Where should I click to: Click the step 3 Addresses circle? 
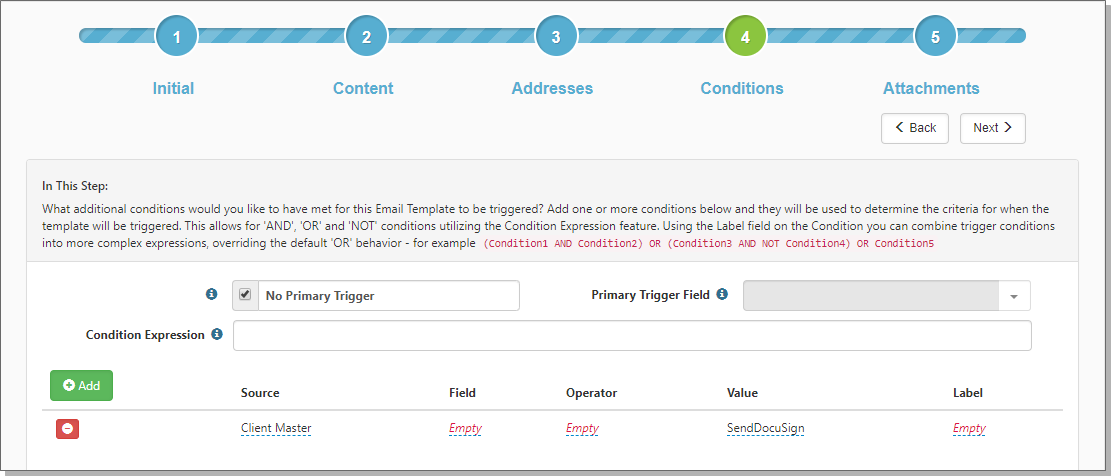tap(556, 35)
